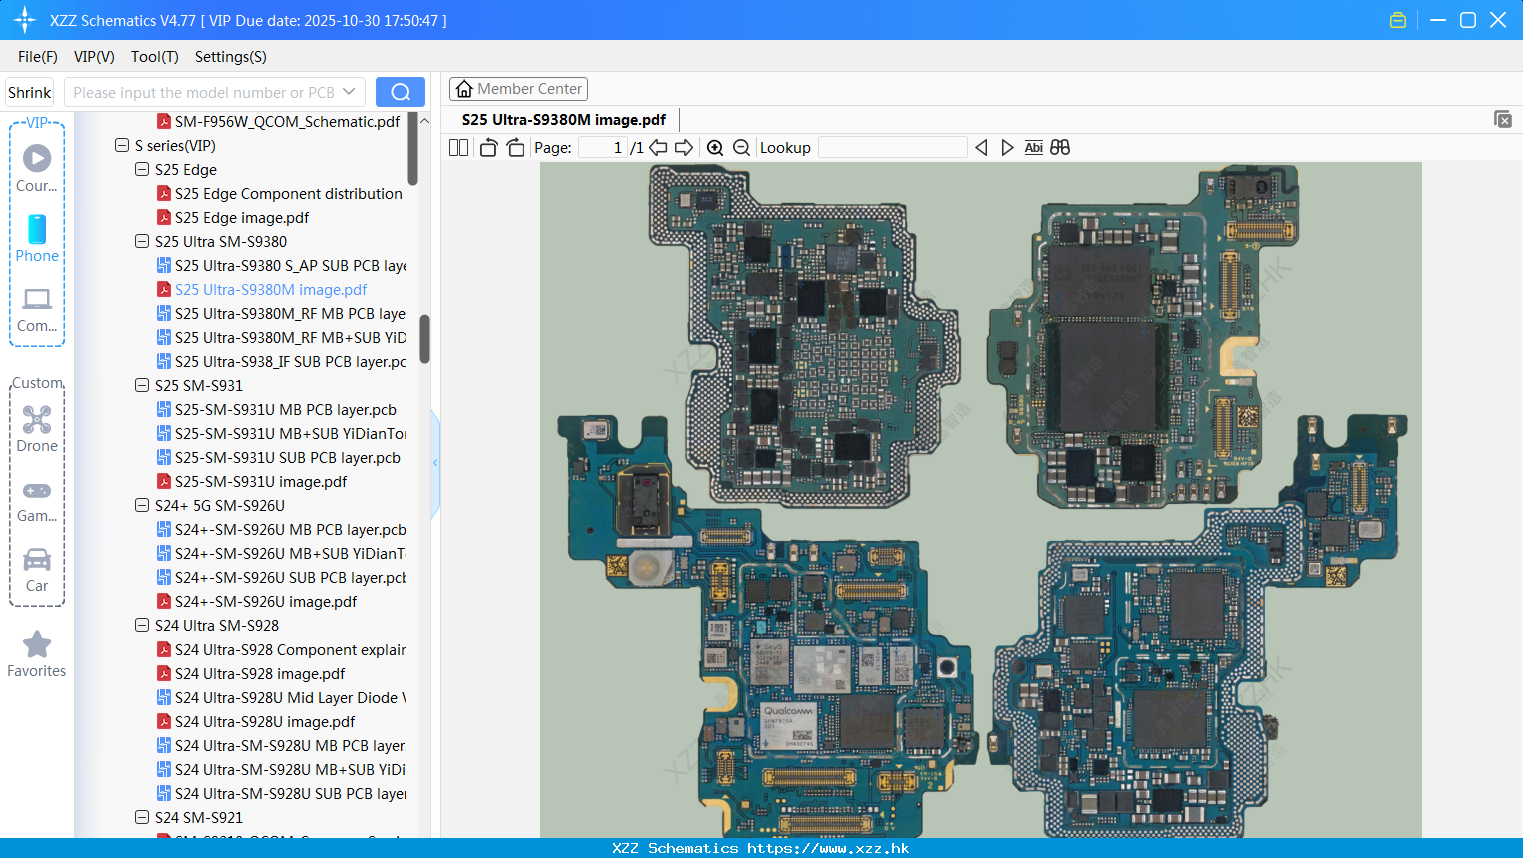
Task: Select the S25 Ultra-S9380M image.pdf tab
Action: pyautogui.click(x=564, y=120)
